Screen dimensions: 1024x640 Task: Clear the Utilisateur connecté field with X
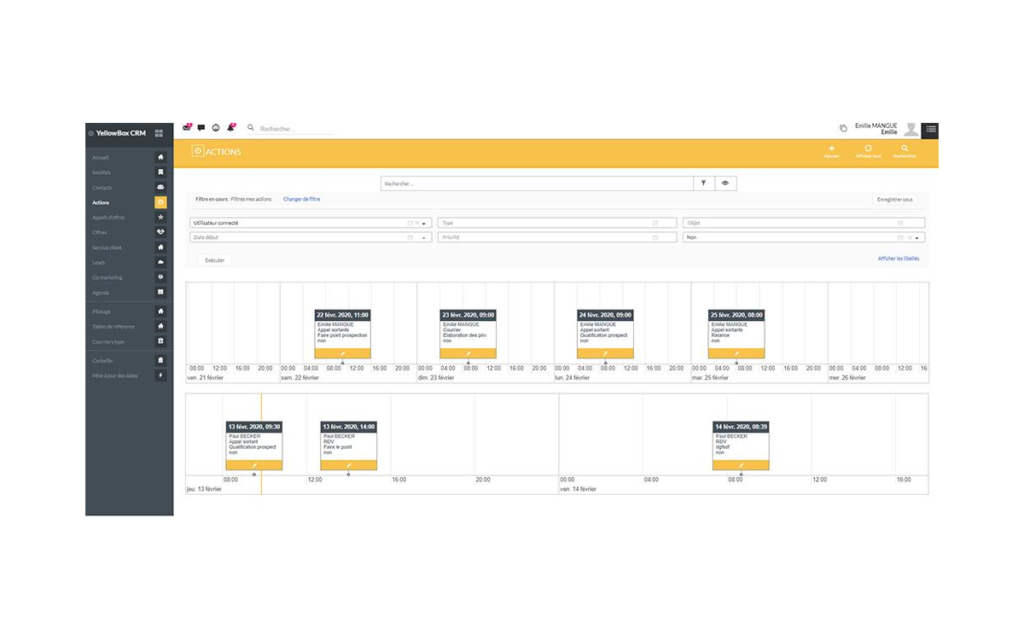[x=417, y=223]
